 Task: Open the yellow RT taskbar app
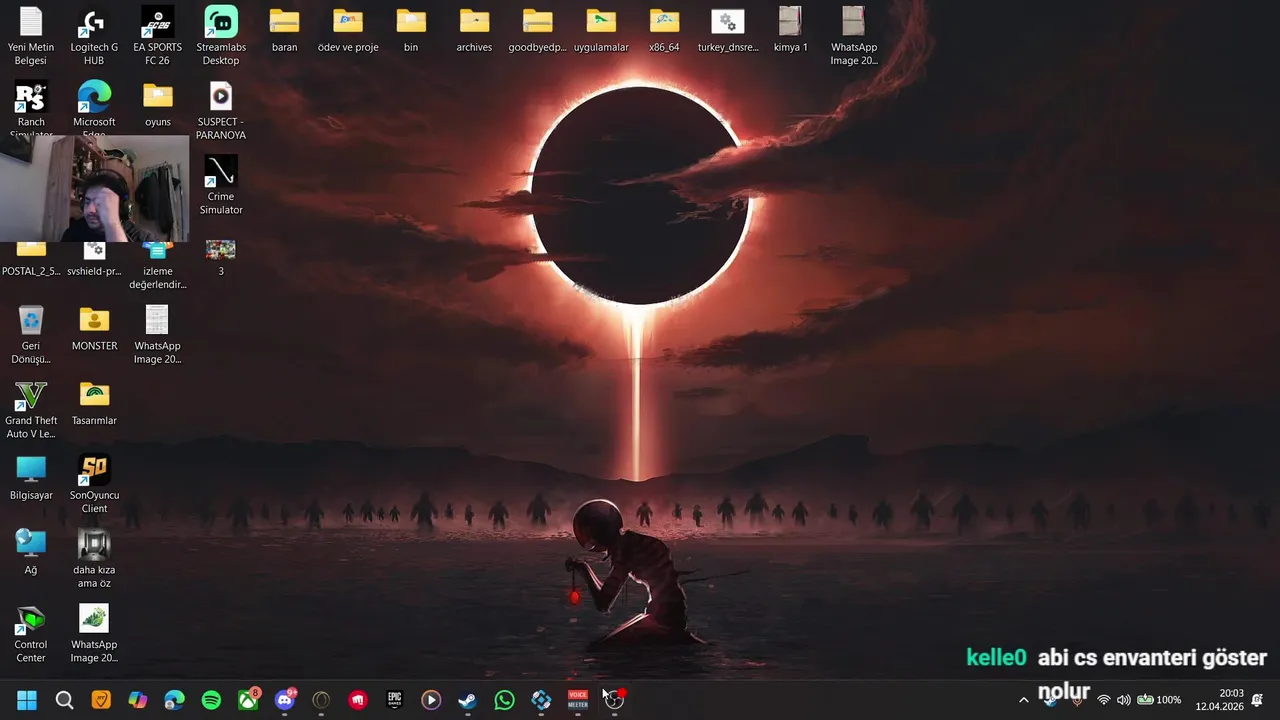tap(101, 700)
